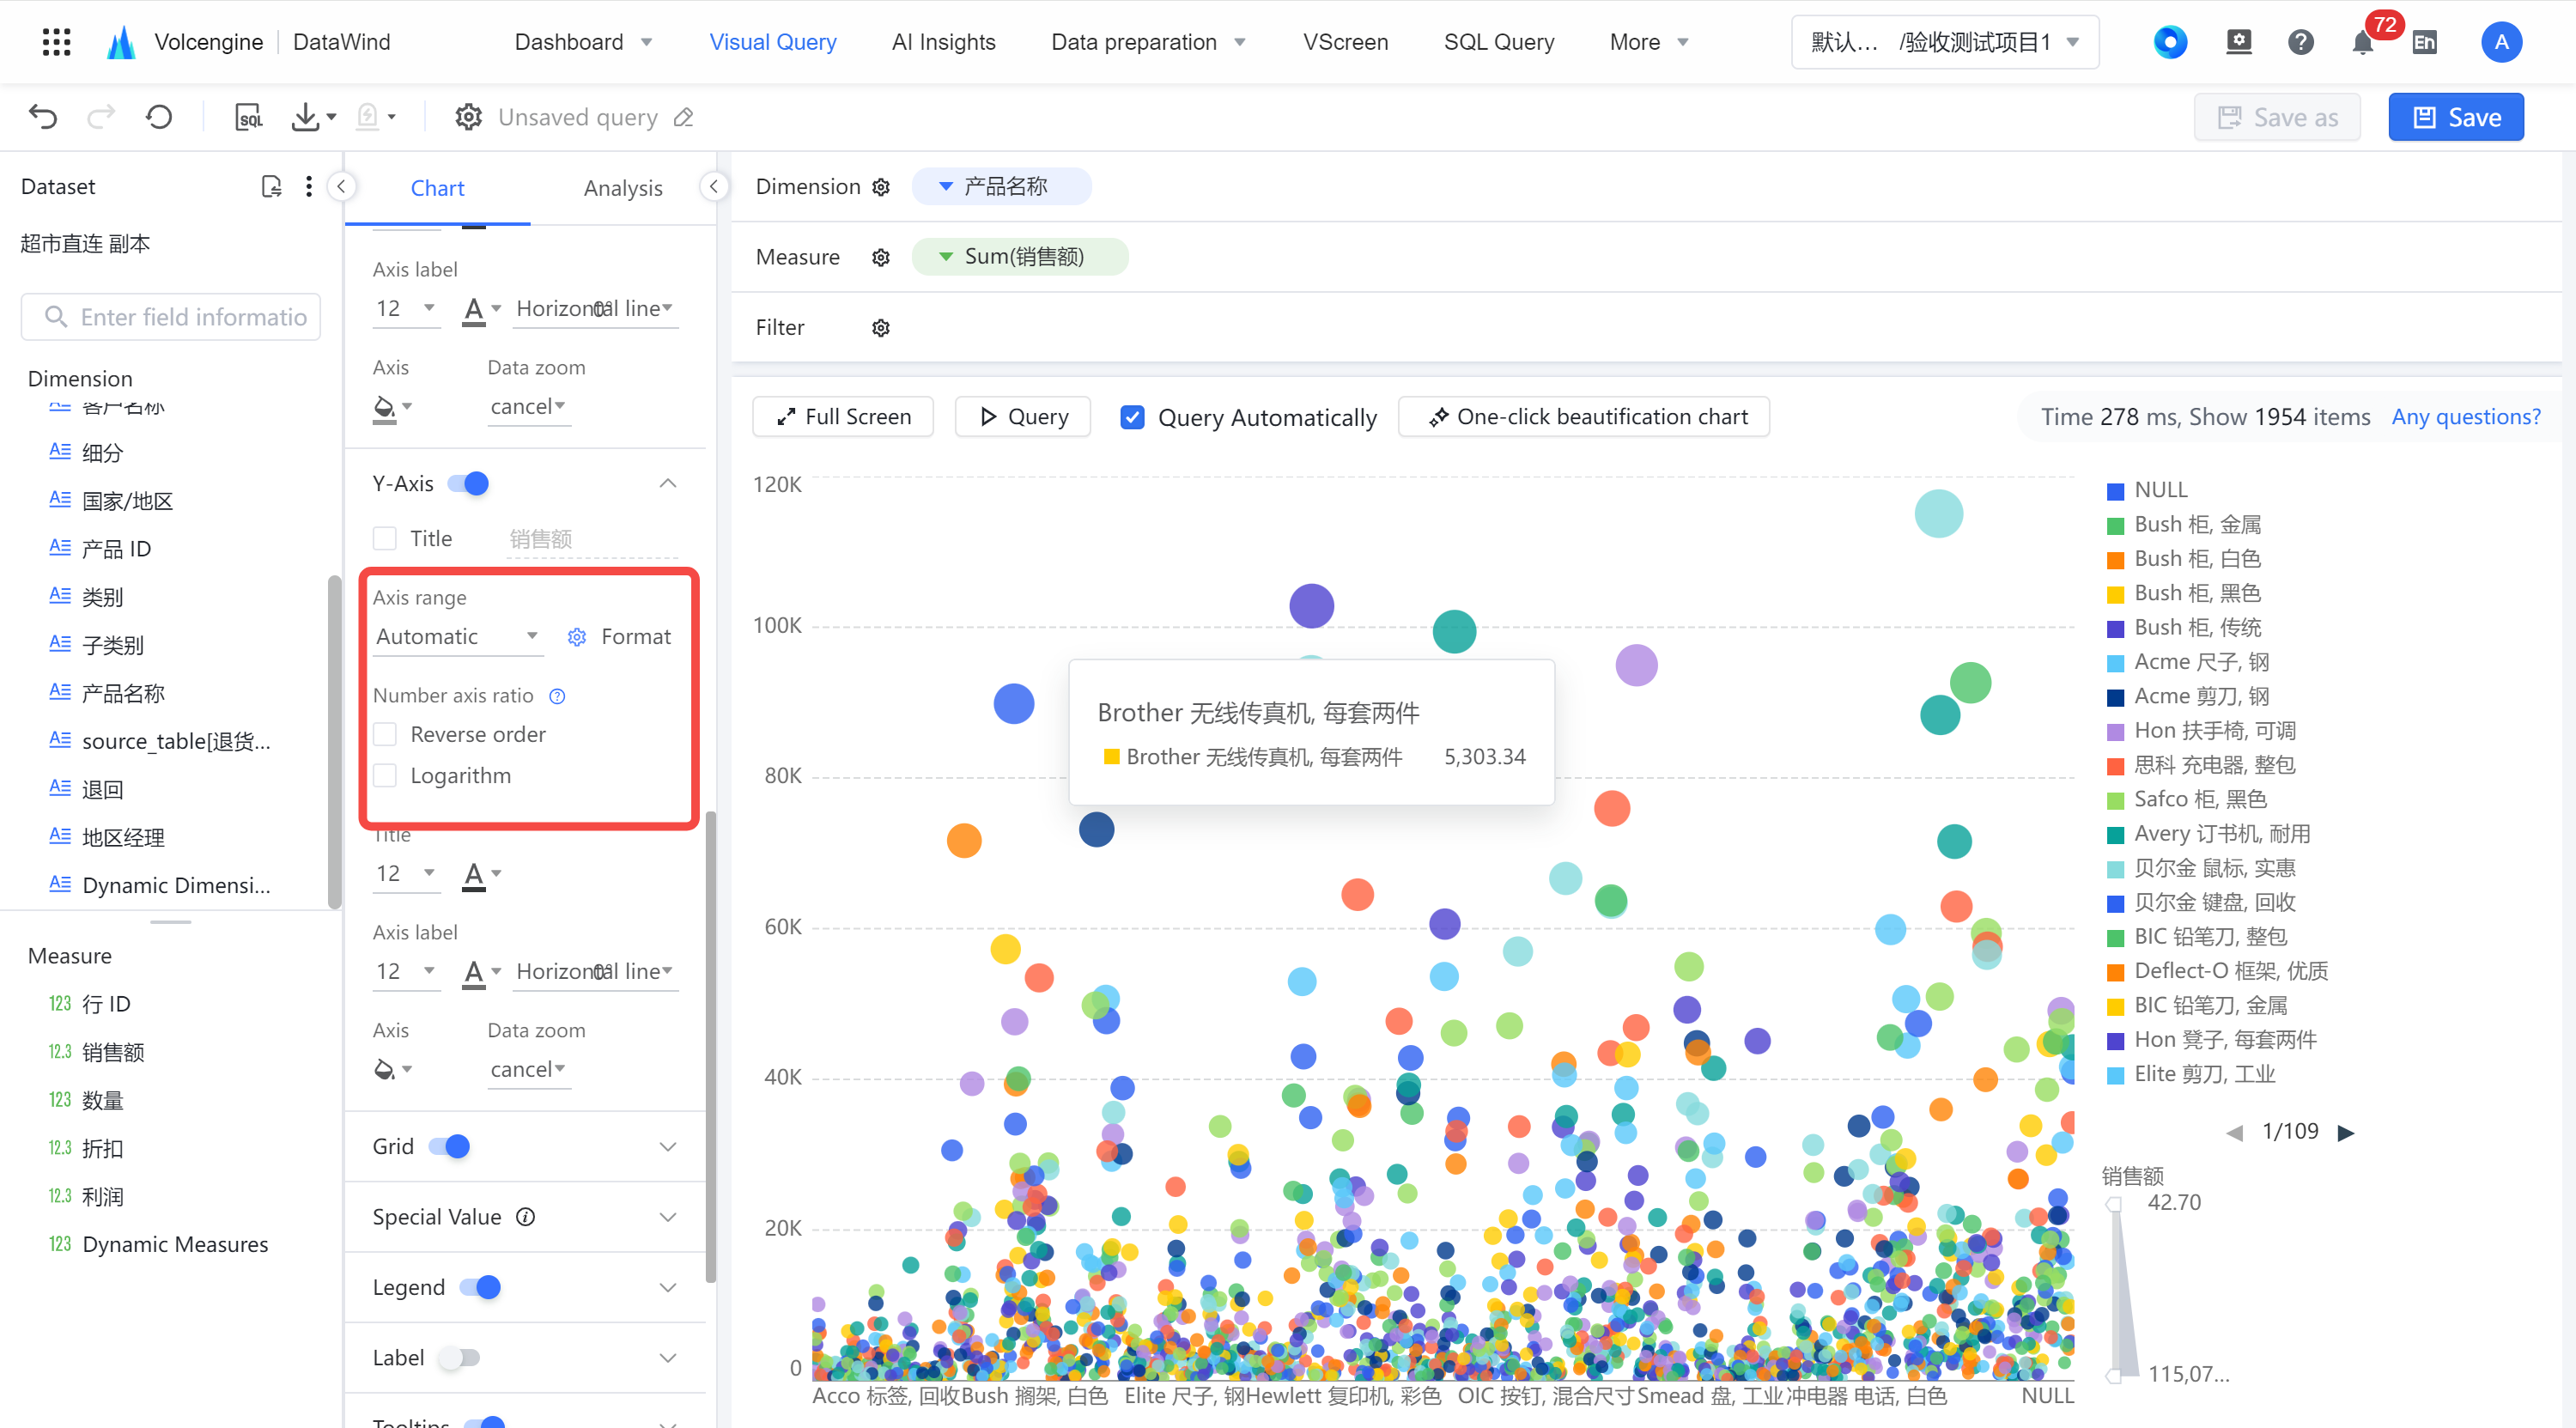Switch language with the En icon
This screenshot has width=2576, height=1428.
2424,42
